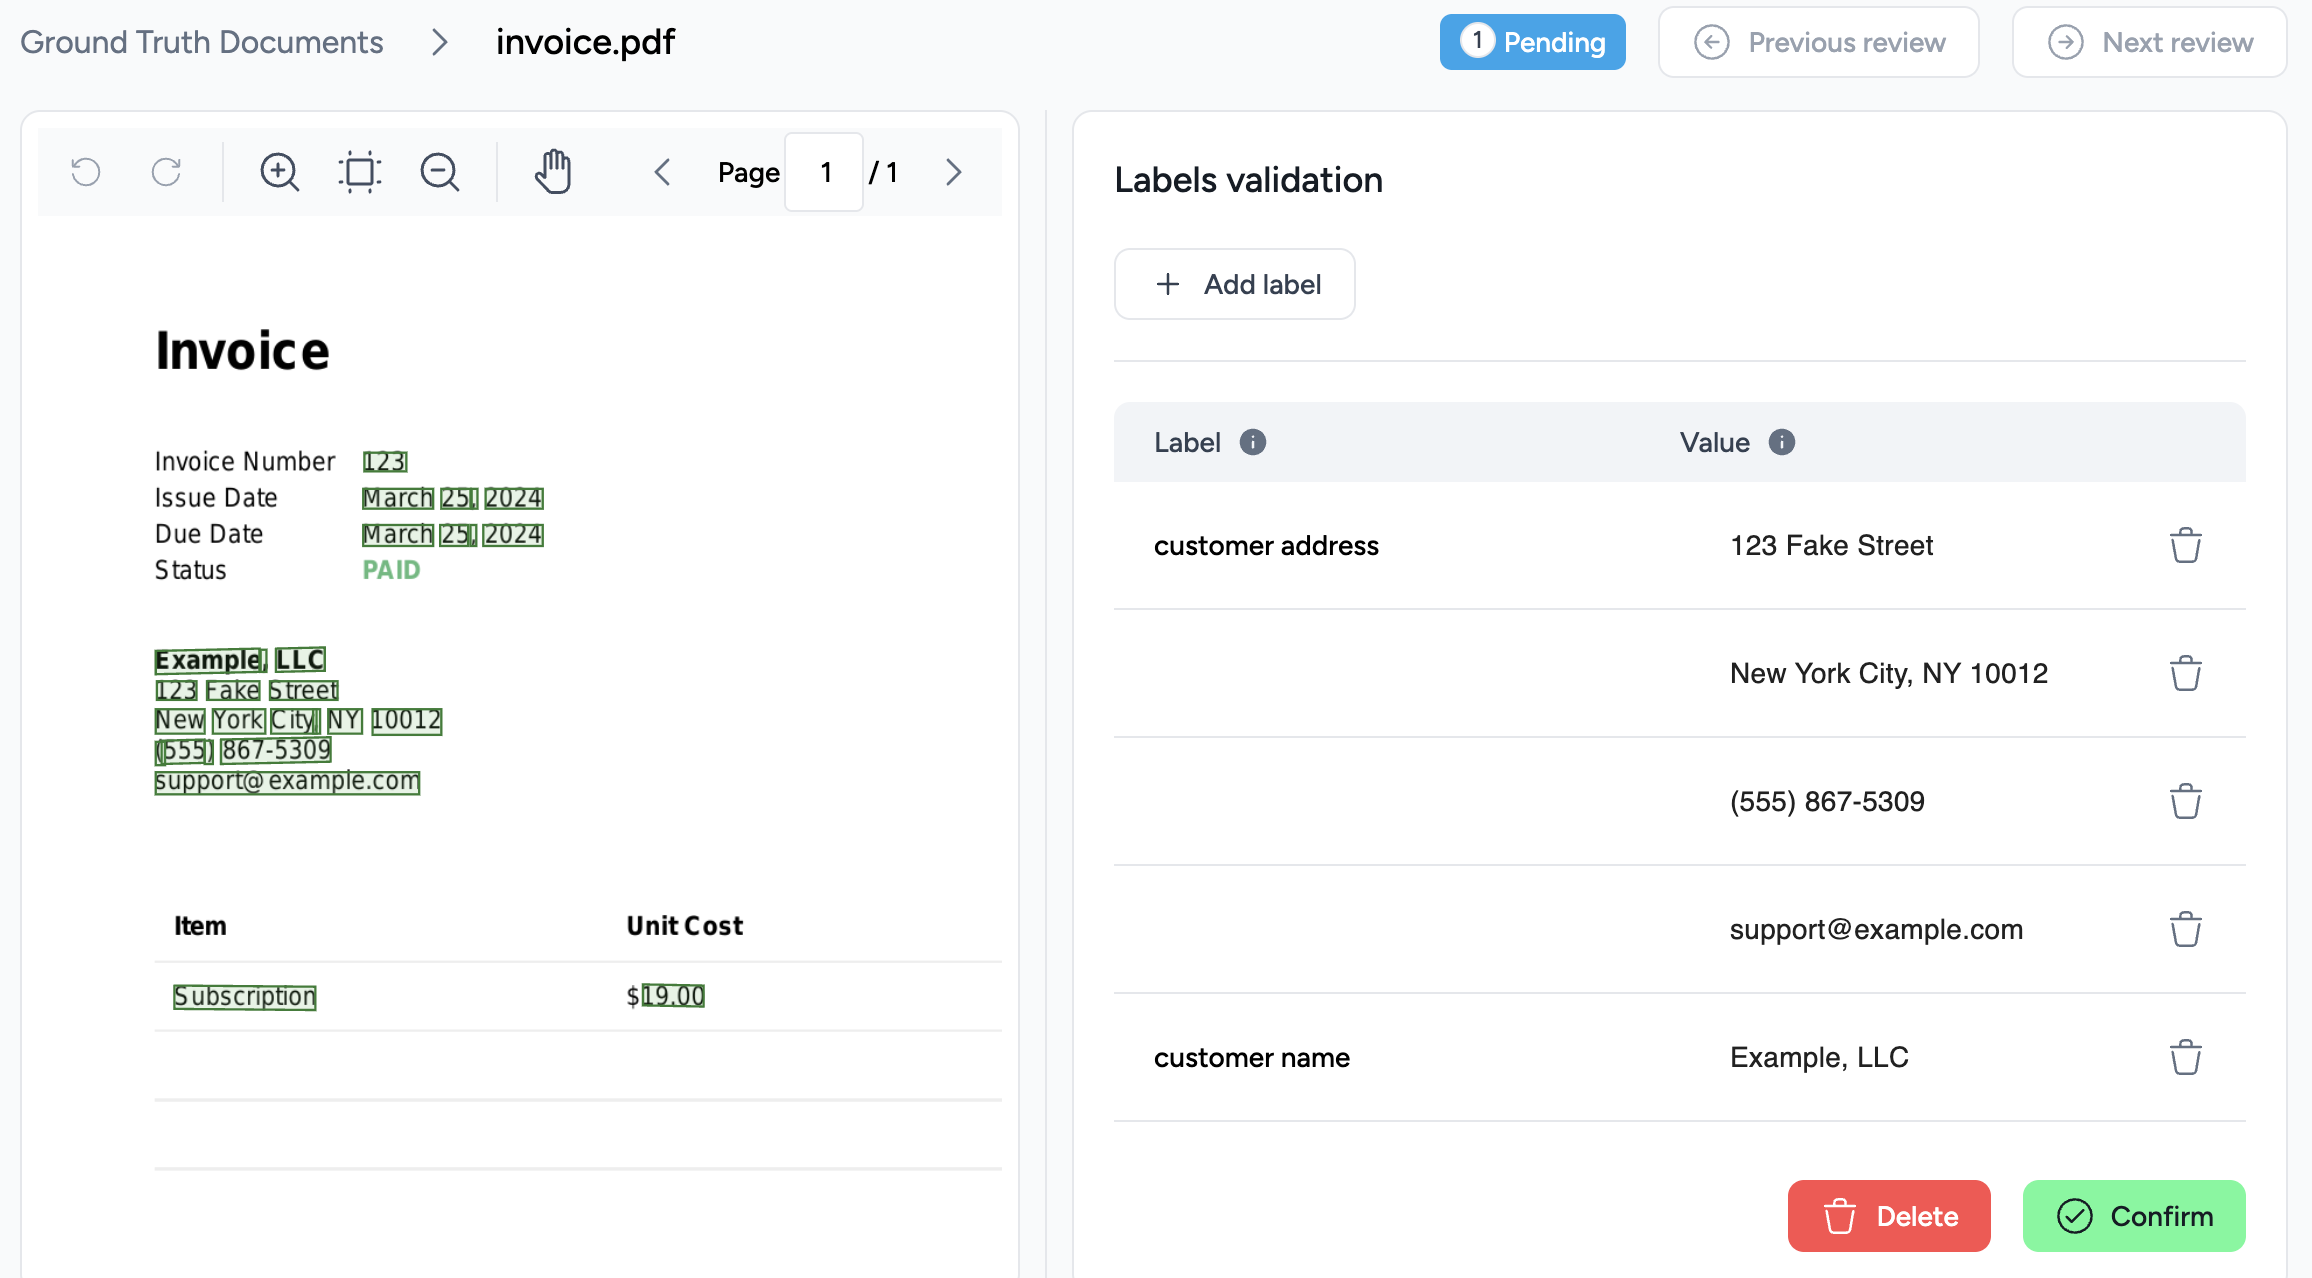The width and height of the screenshot is (2312, 1278).
Task: Go to the Next review
Action: 2149,42
